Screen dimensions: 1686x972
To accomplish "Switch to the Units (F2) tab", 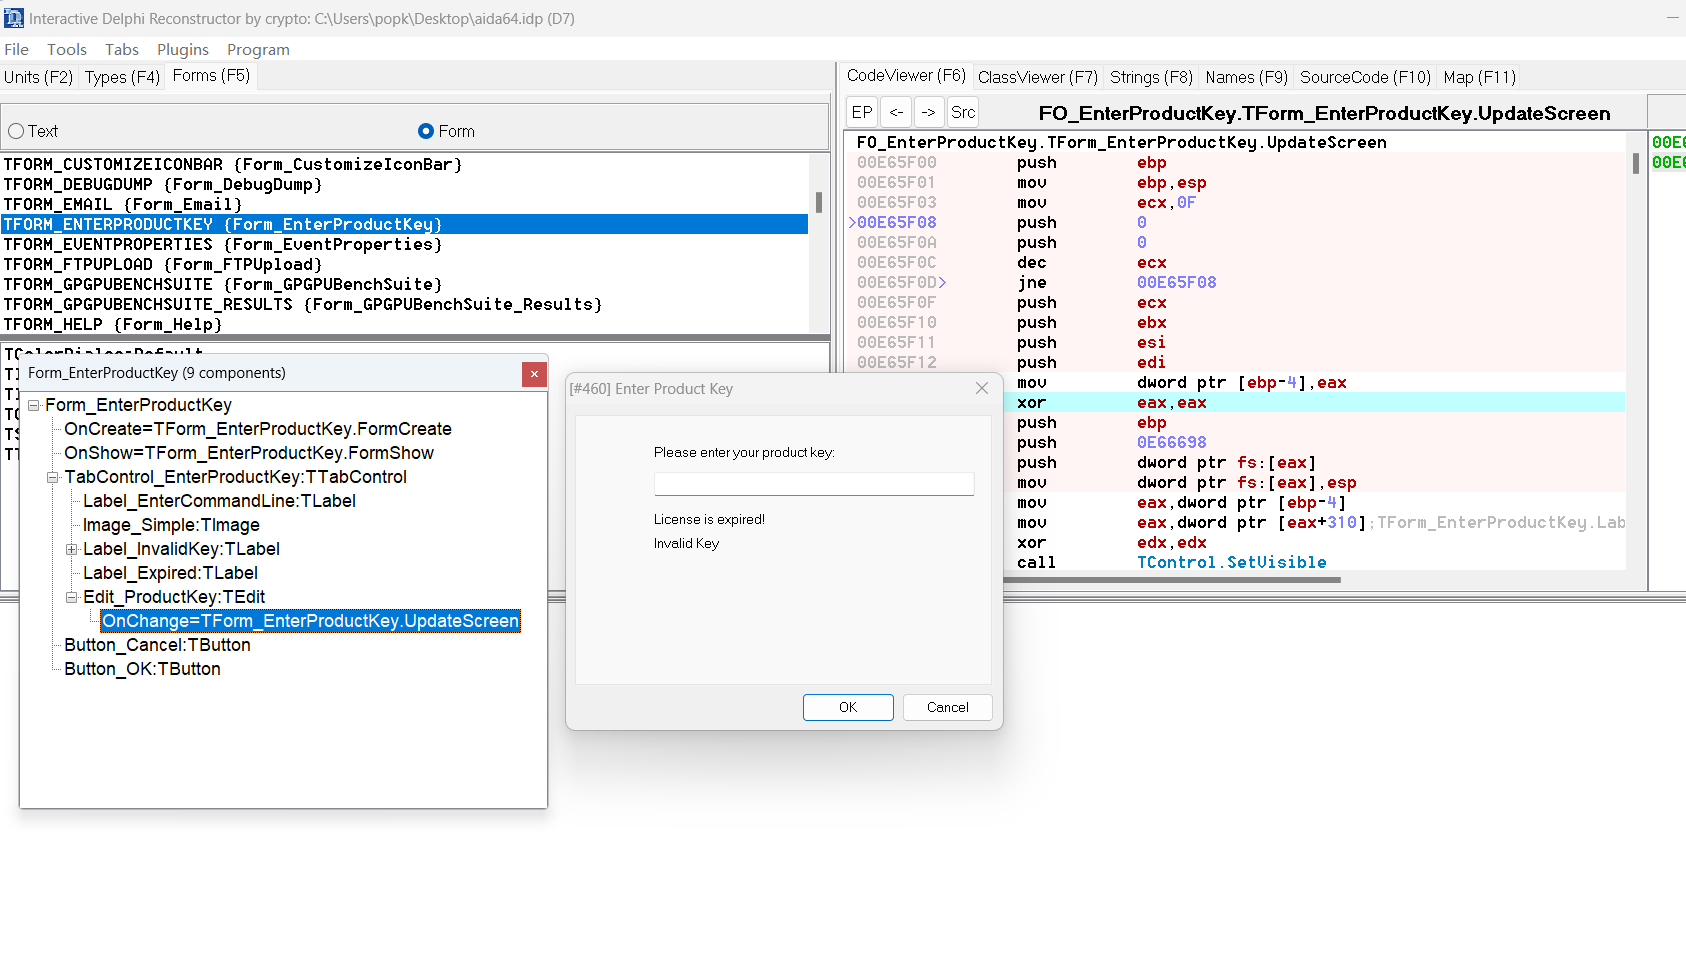I will click(38, 77).
